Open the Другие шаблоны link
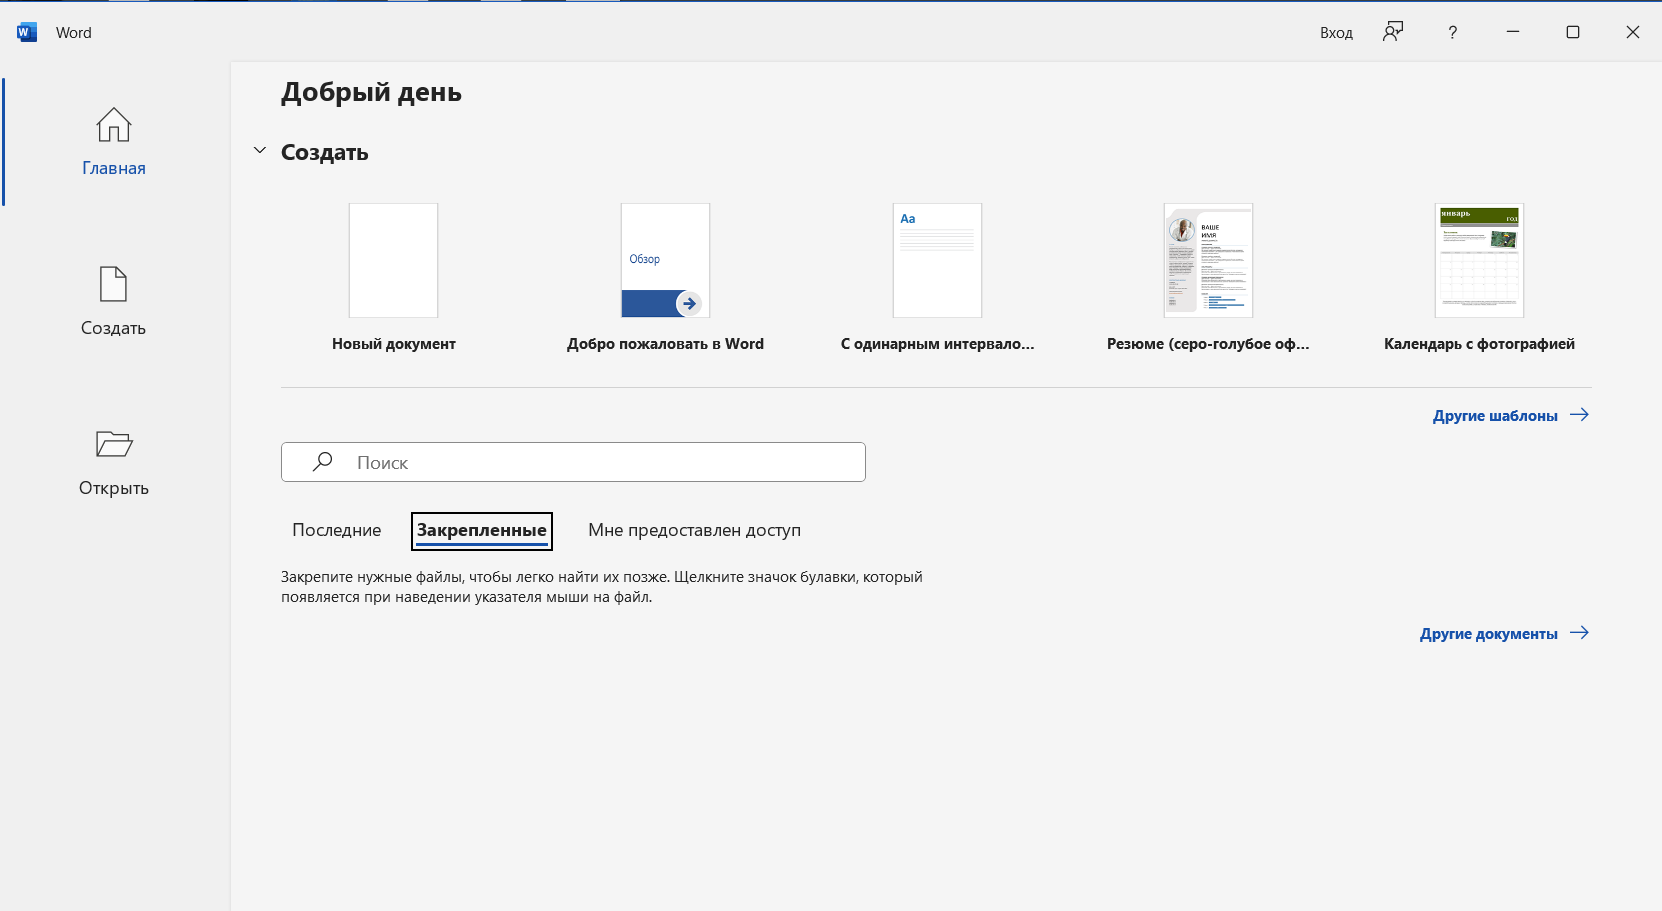 coord(1494,416)
